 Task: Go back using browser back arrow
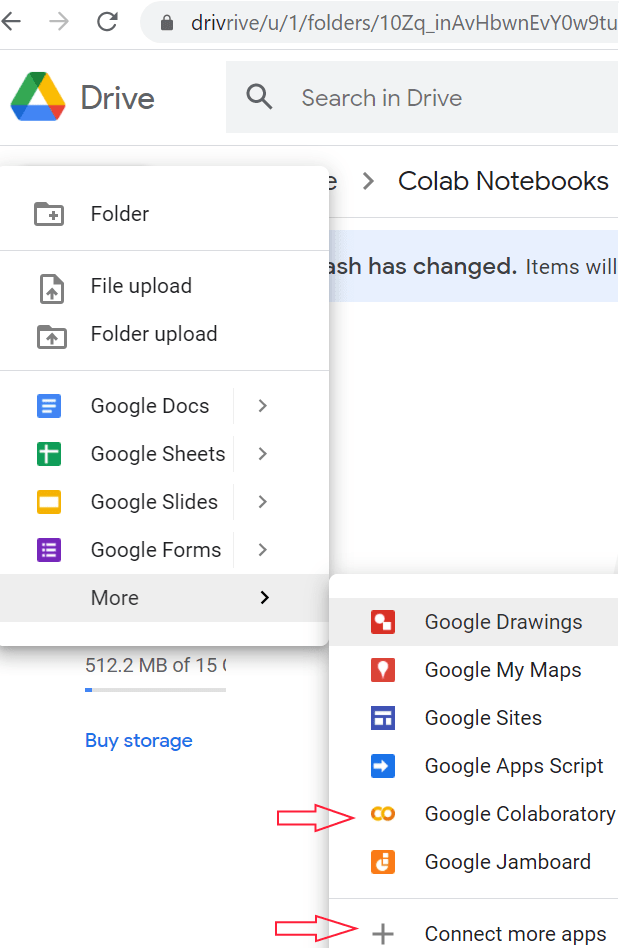(11, 22)
